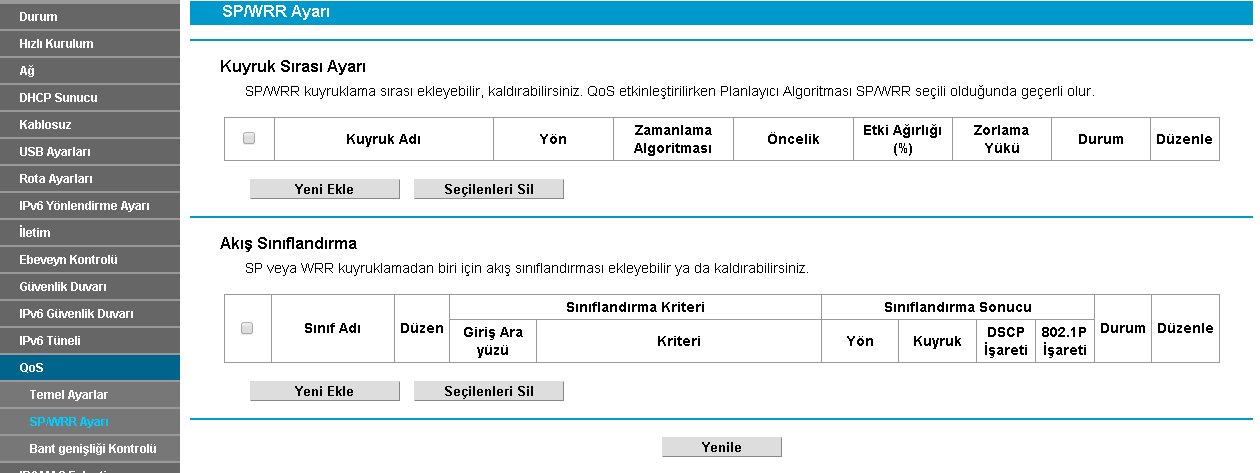This screenshot has height=473, width=1260.
Task: Open Bant genişliği Kontrolü submenu
Action: (x=93, y=449)
